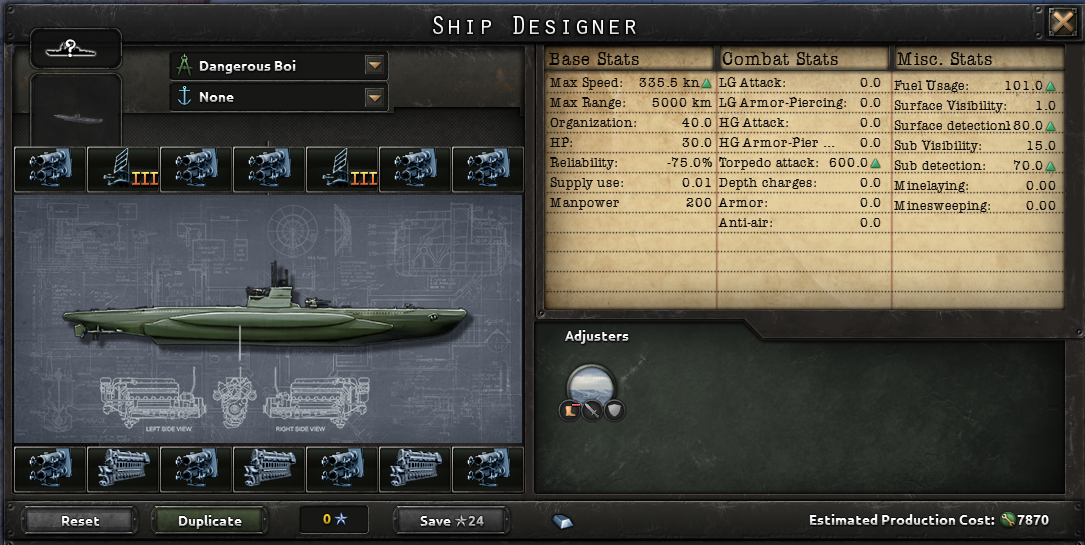Click the submarine hull type icon with question mark

(x=76, y=49)
